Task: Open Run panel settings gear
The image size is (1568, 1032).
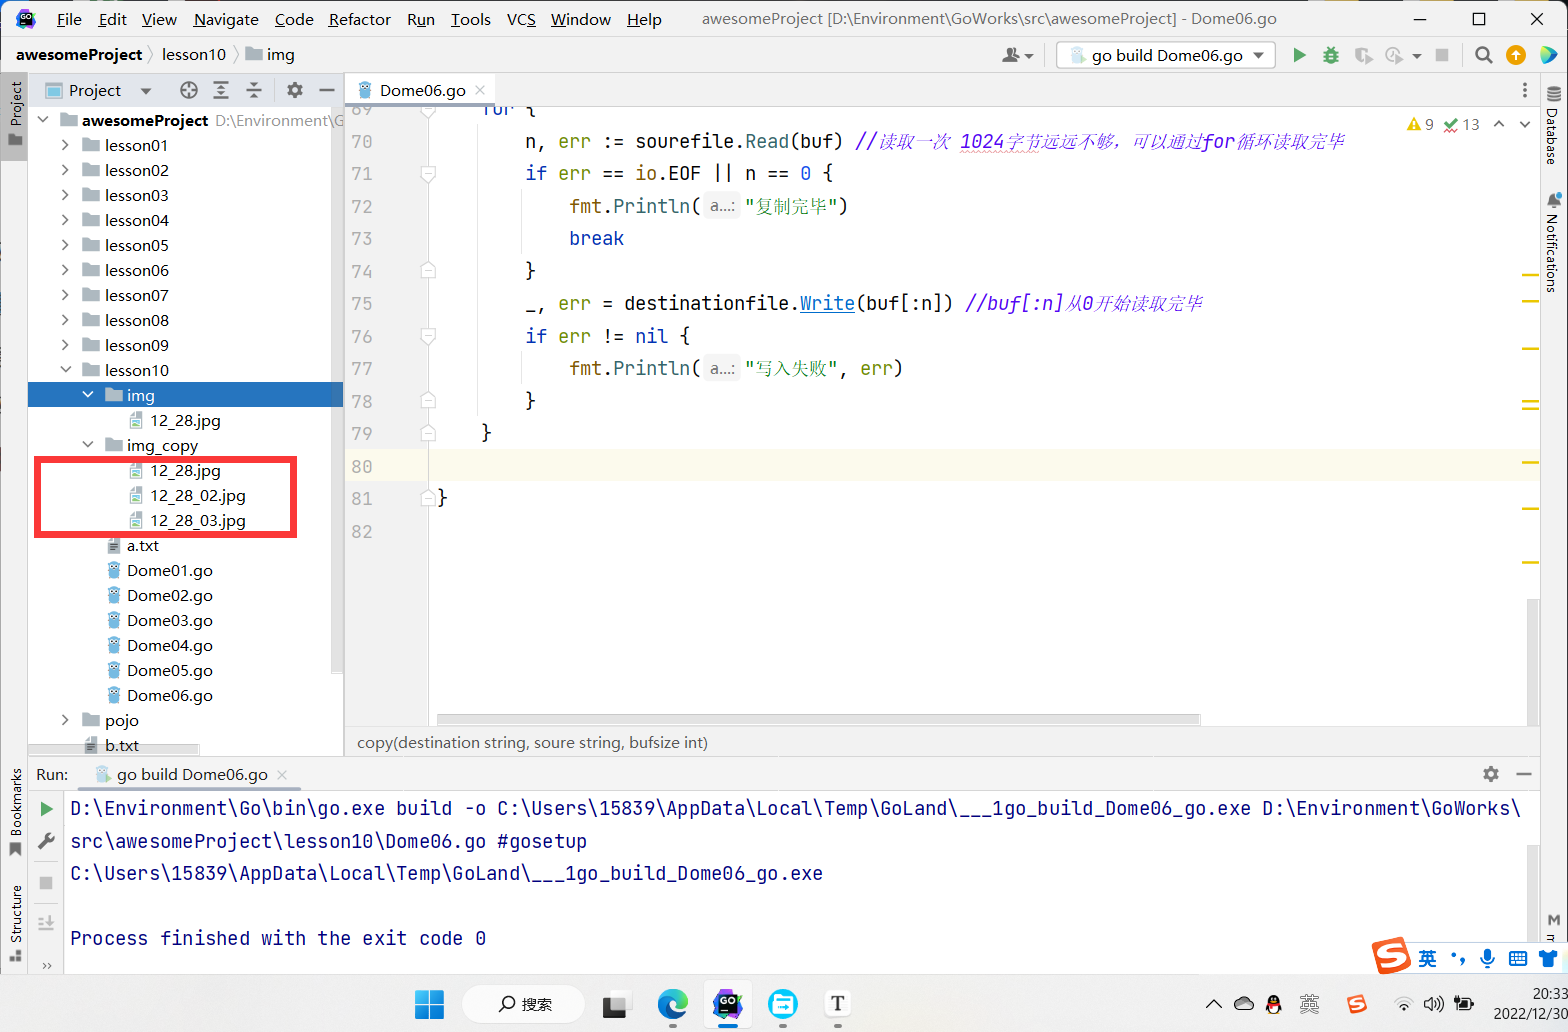Action: click(x=1491, y=774)
